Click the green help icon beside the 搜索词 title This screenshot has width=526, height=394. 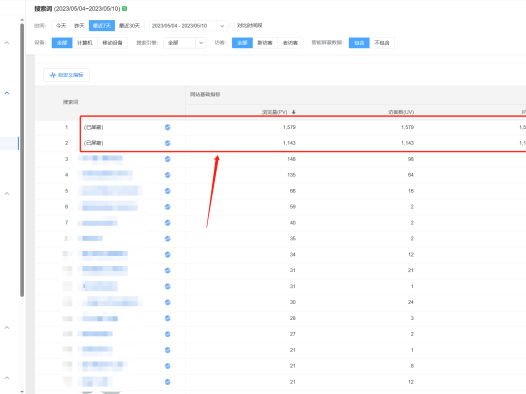coord(124,8)
